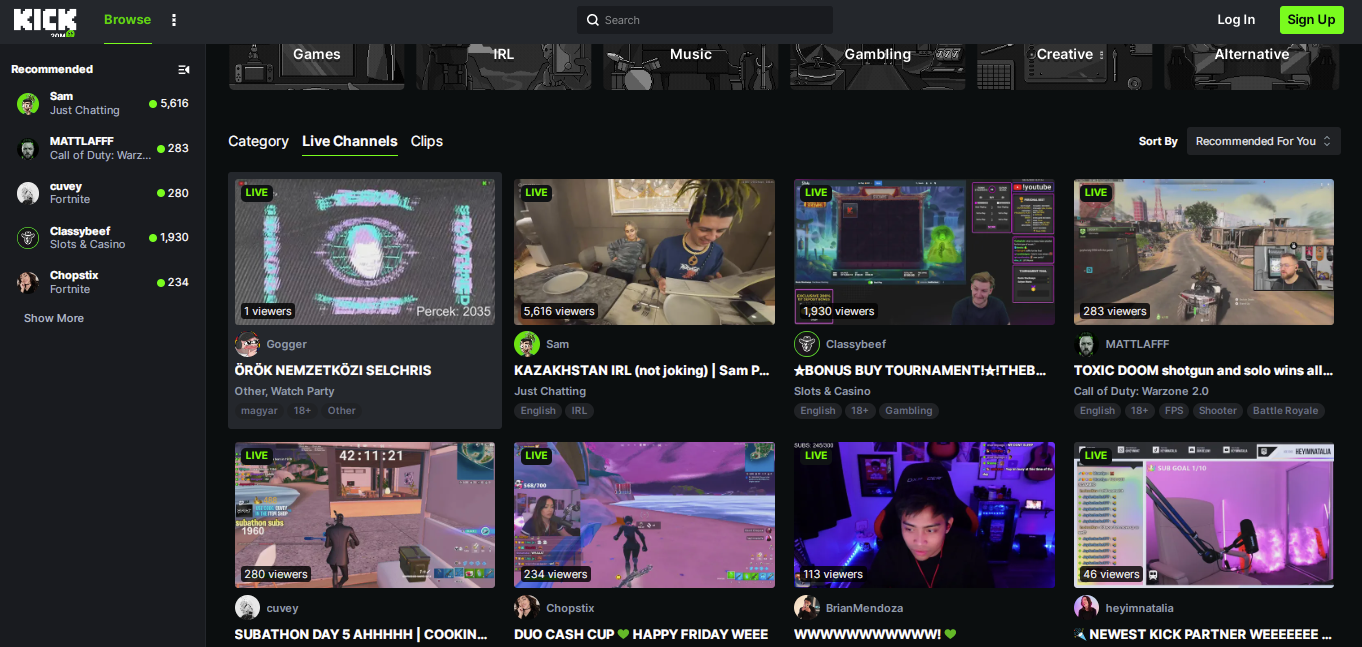The image size is (1362, 647).
Task: Collapse the Recommended sidebar
Action: [x=184, y=69]
